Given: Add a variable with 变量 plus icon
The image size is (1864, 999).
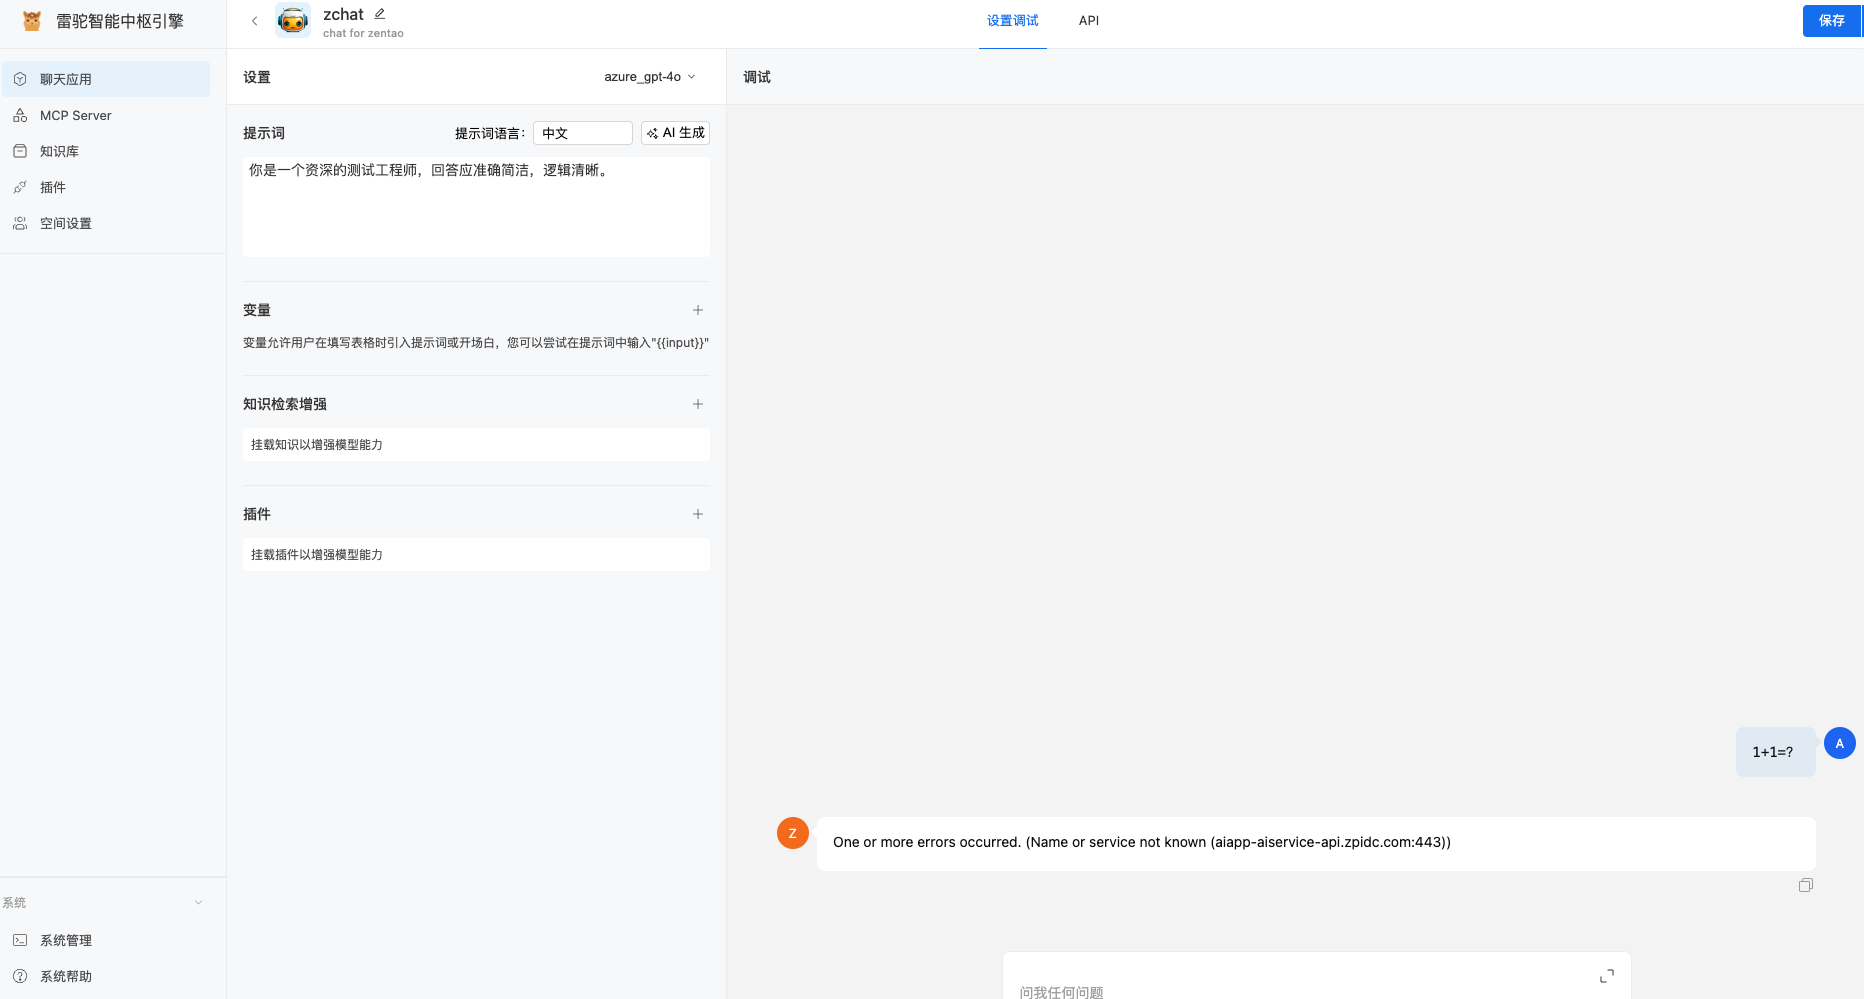Looking at the screenshot, I should (x=698, y=310).
